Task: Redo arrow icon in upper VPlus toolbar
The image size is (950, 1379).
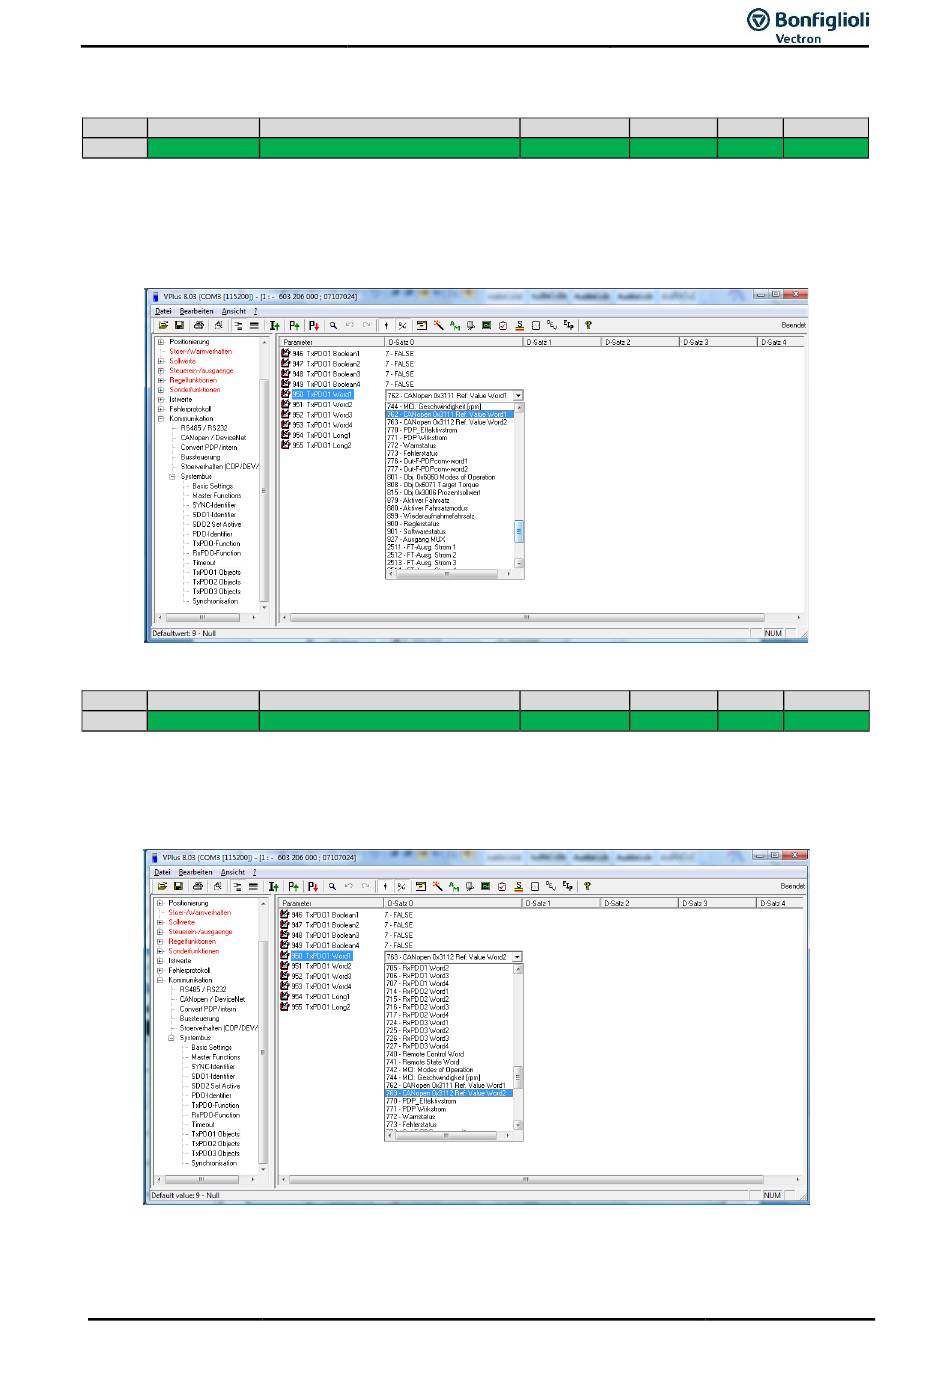Action: 366,325
